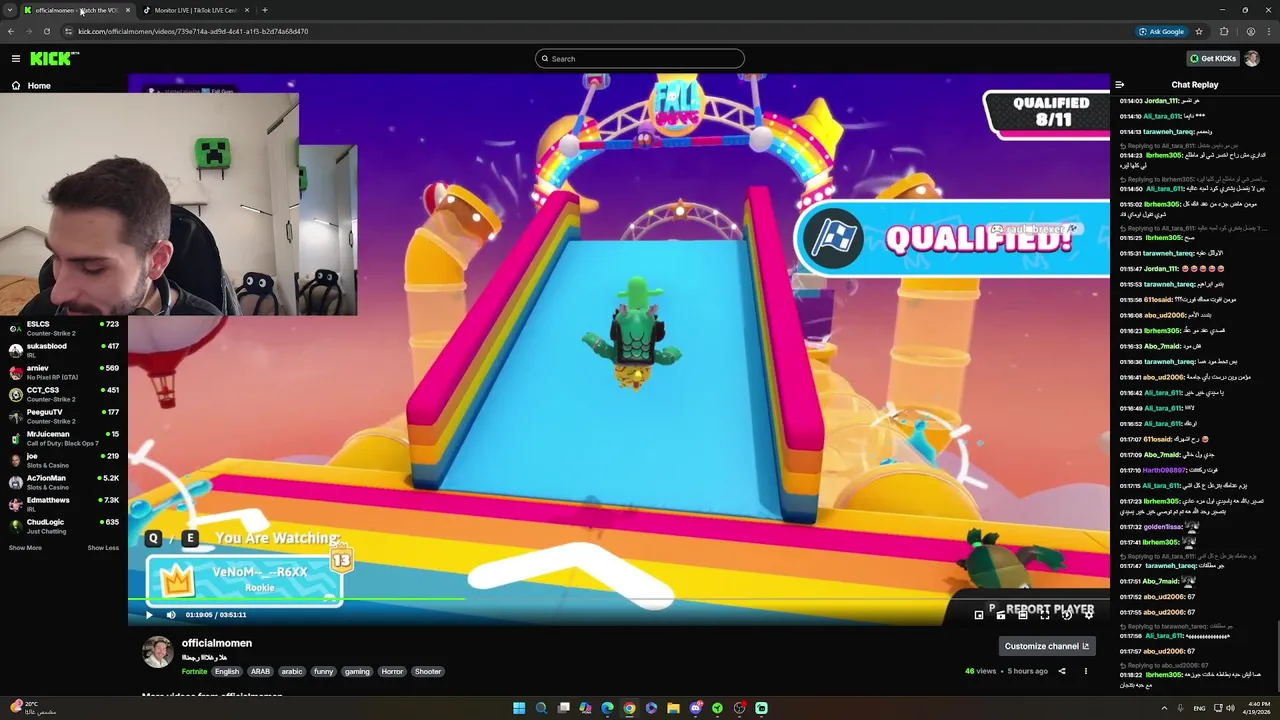Open the Edmatthews recommended channel

[x=64, y=504]
